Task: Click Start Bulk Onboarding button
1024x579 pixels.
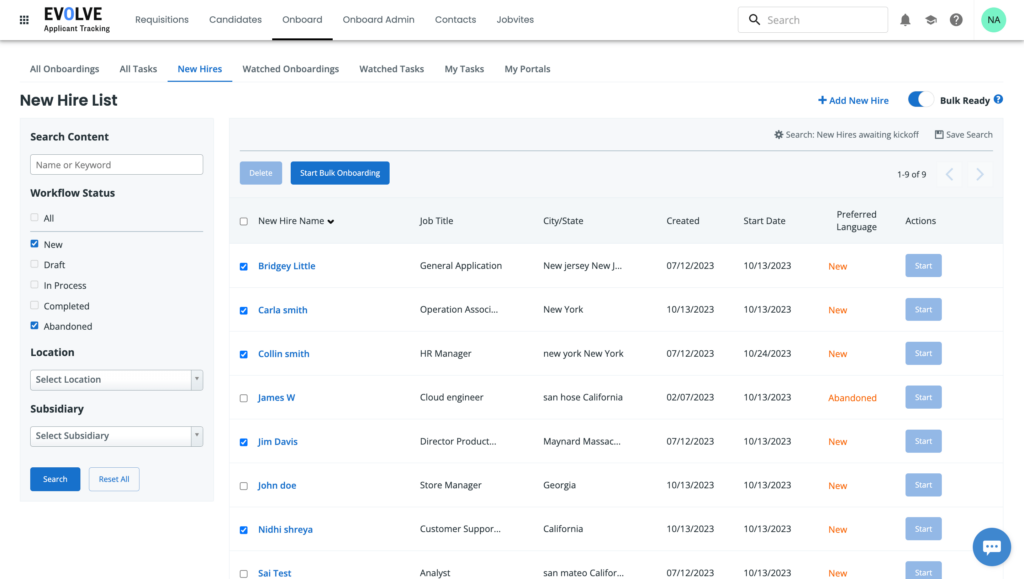Action: click(340, 173)
